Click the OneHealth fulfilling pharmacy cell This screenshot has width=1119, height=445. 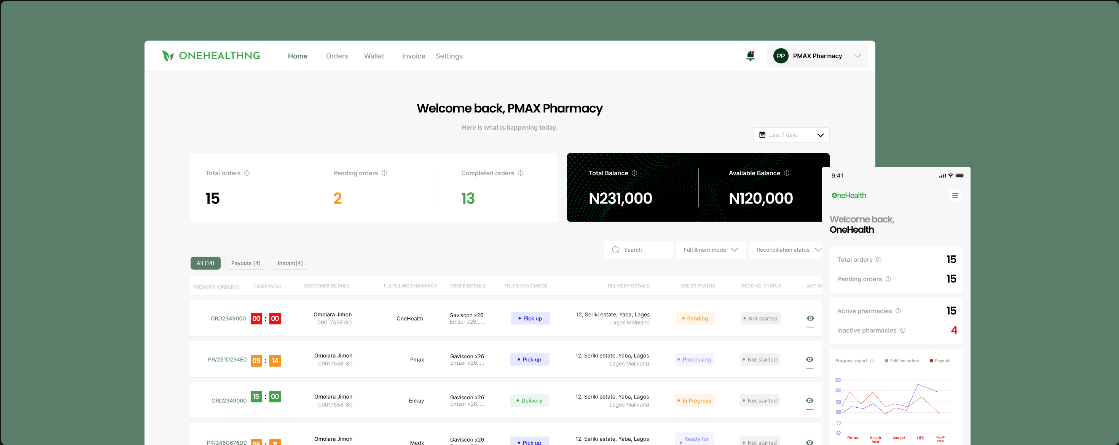click(x=410, y=319)
